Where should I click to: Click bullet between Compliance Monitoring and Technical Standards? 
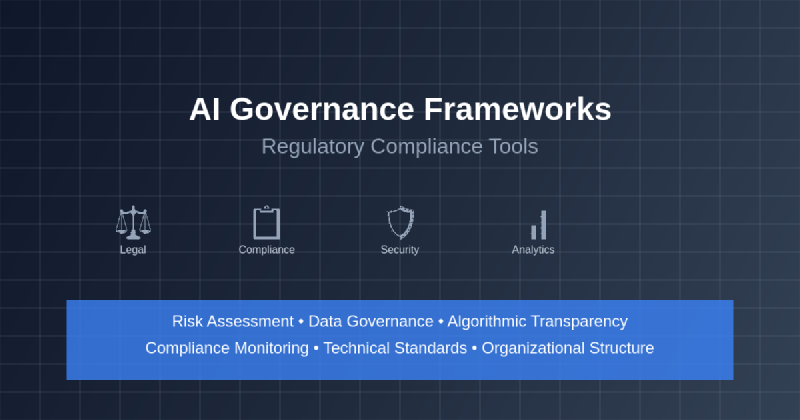(316, 349)
